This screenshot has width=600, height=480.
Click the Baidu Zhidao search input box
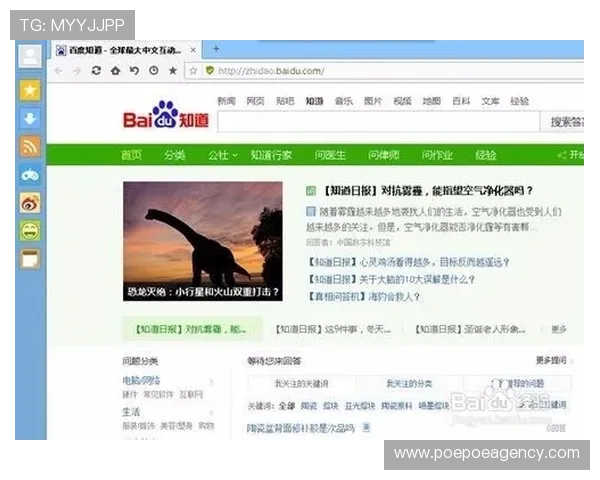click(x=379, y=122)
